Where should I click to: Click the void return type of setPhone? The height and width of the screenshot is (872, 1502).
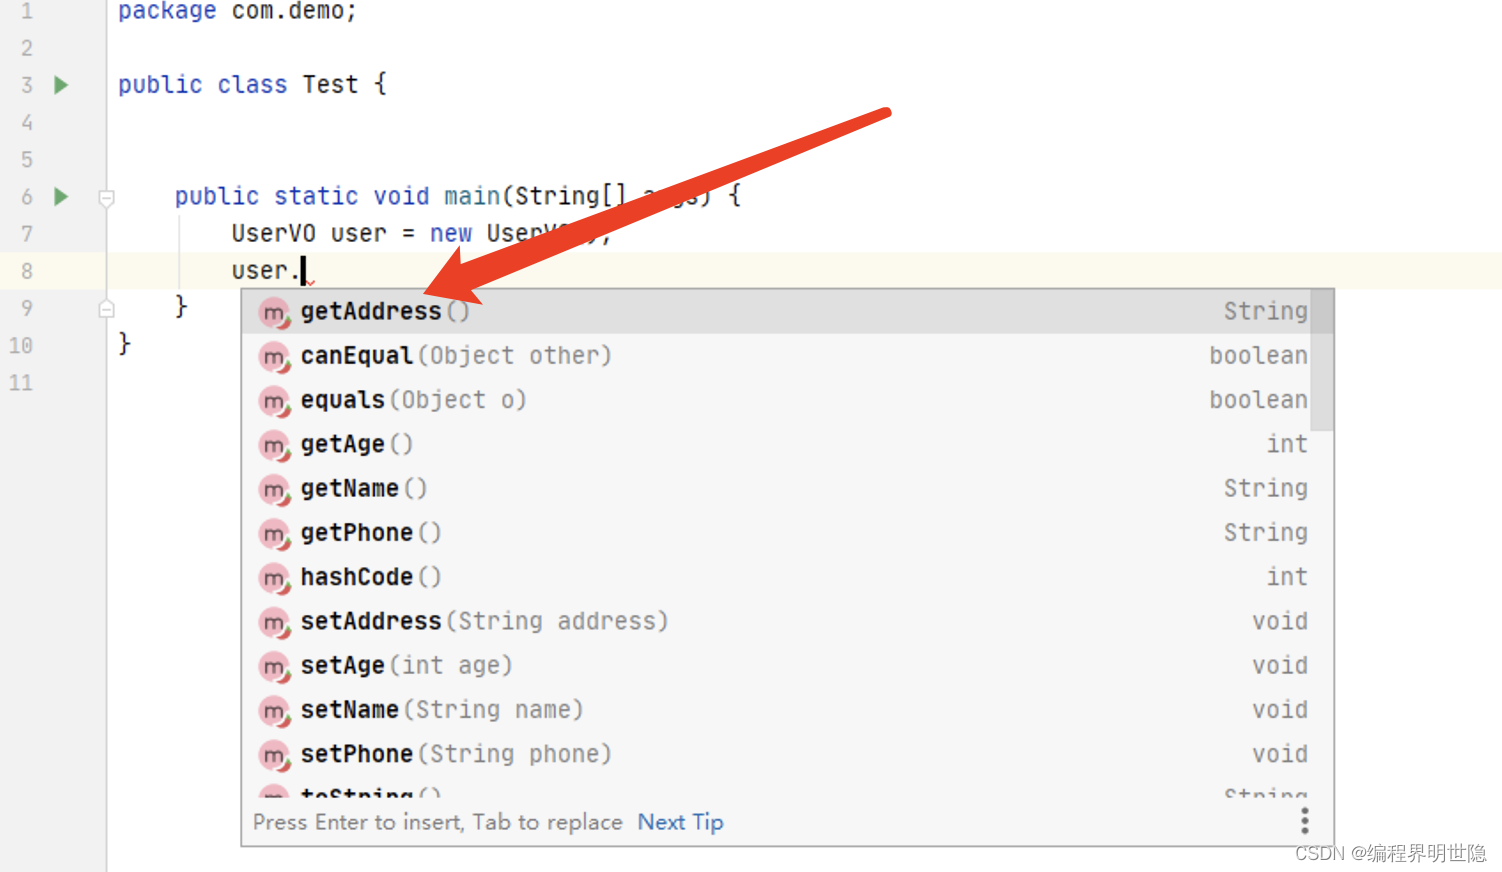tap(1280, 754)
